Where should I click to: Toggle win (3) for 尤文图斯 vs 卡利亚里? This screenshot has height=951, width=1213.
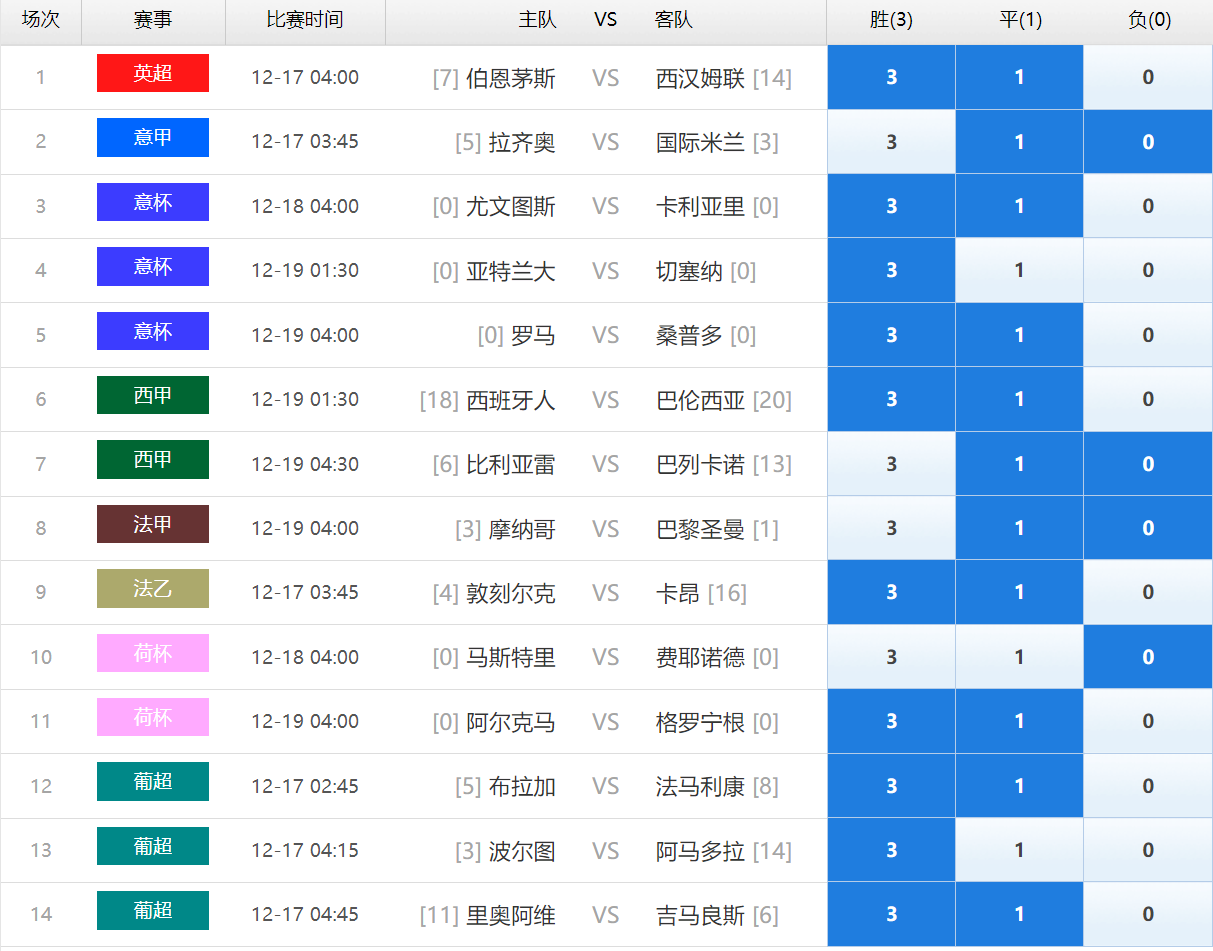click(x=891, y=206)
